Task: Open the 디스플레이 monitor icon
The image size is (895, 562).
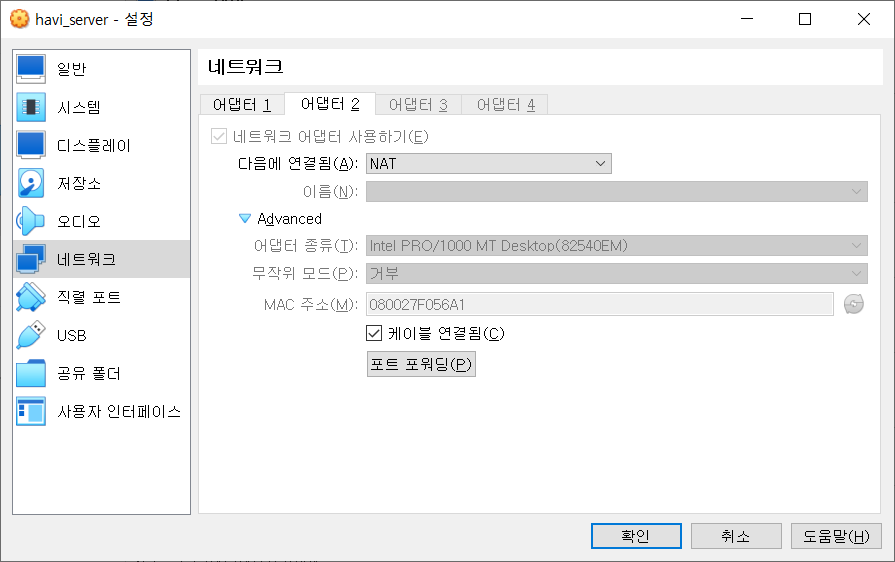Action: click(31, 145)
